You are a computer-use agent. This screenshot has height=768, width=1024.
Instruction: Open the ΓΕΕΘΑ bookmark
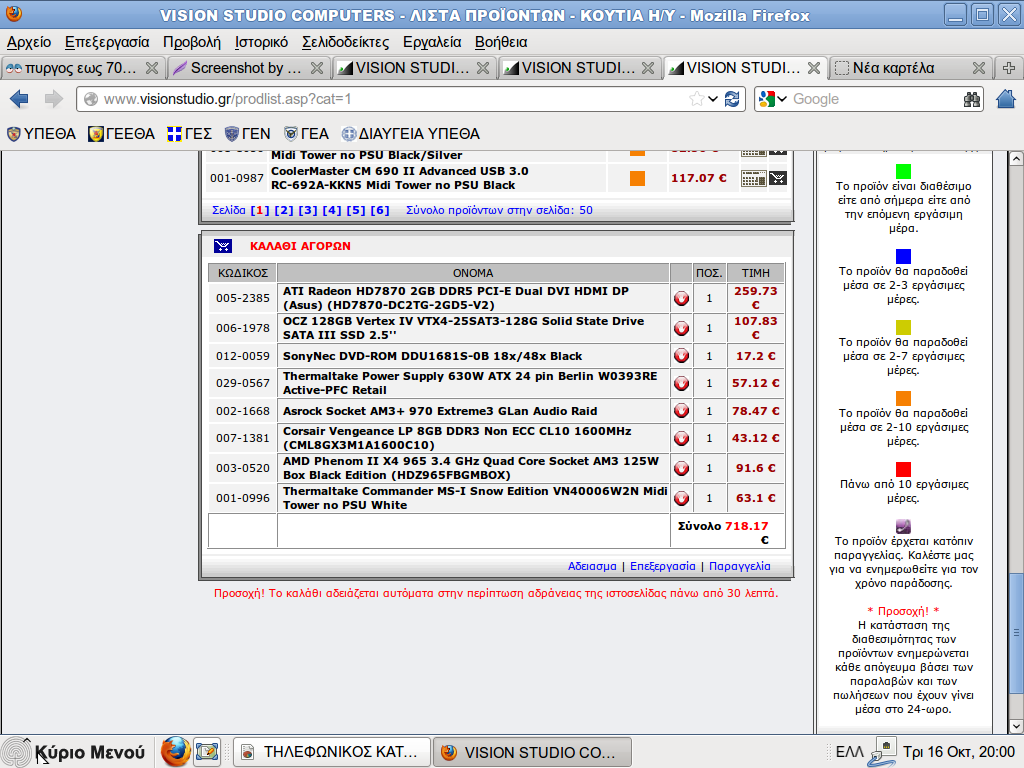(121, 134)
